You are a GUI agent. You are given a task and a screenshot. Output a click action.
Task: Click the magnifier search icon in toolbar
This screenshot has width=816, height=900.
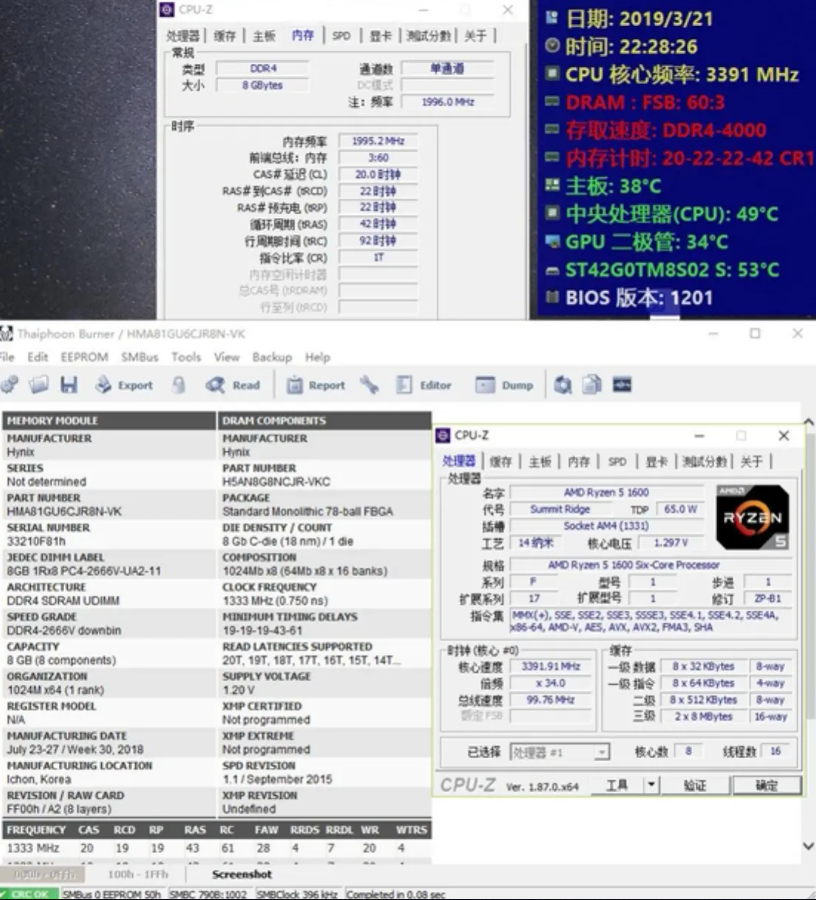[x=563, y=385]
